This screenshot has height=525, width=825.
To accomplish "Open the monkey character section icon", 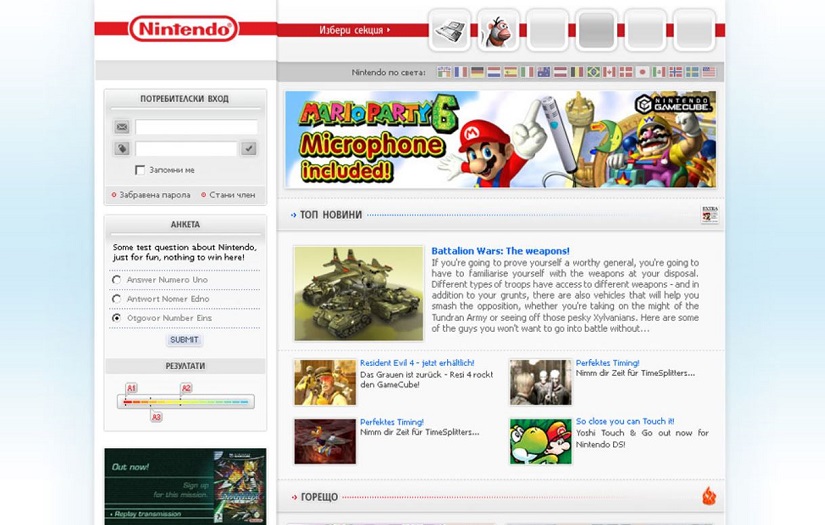I will pyautogui.click(x=498, y=31).
